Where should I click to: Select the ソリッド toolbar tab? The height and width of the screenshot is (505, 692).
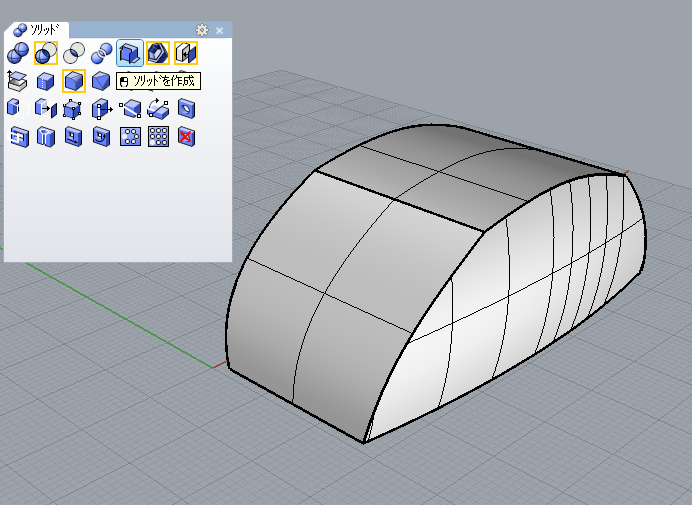click(x=36, y=30)
